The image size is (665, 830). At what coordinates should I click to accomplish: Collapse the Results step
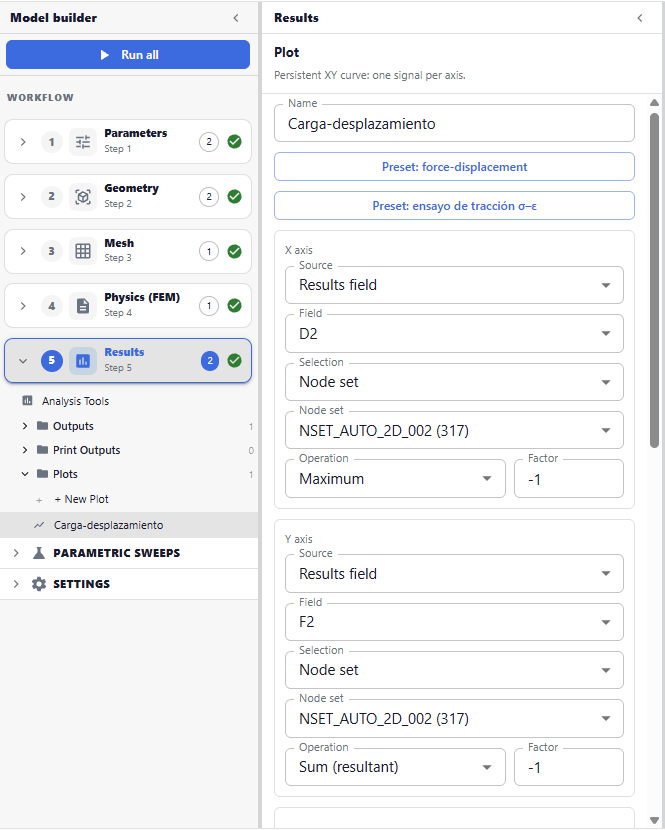pyautogui.click(x=23, y=361)
